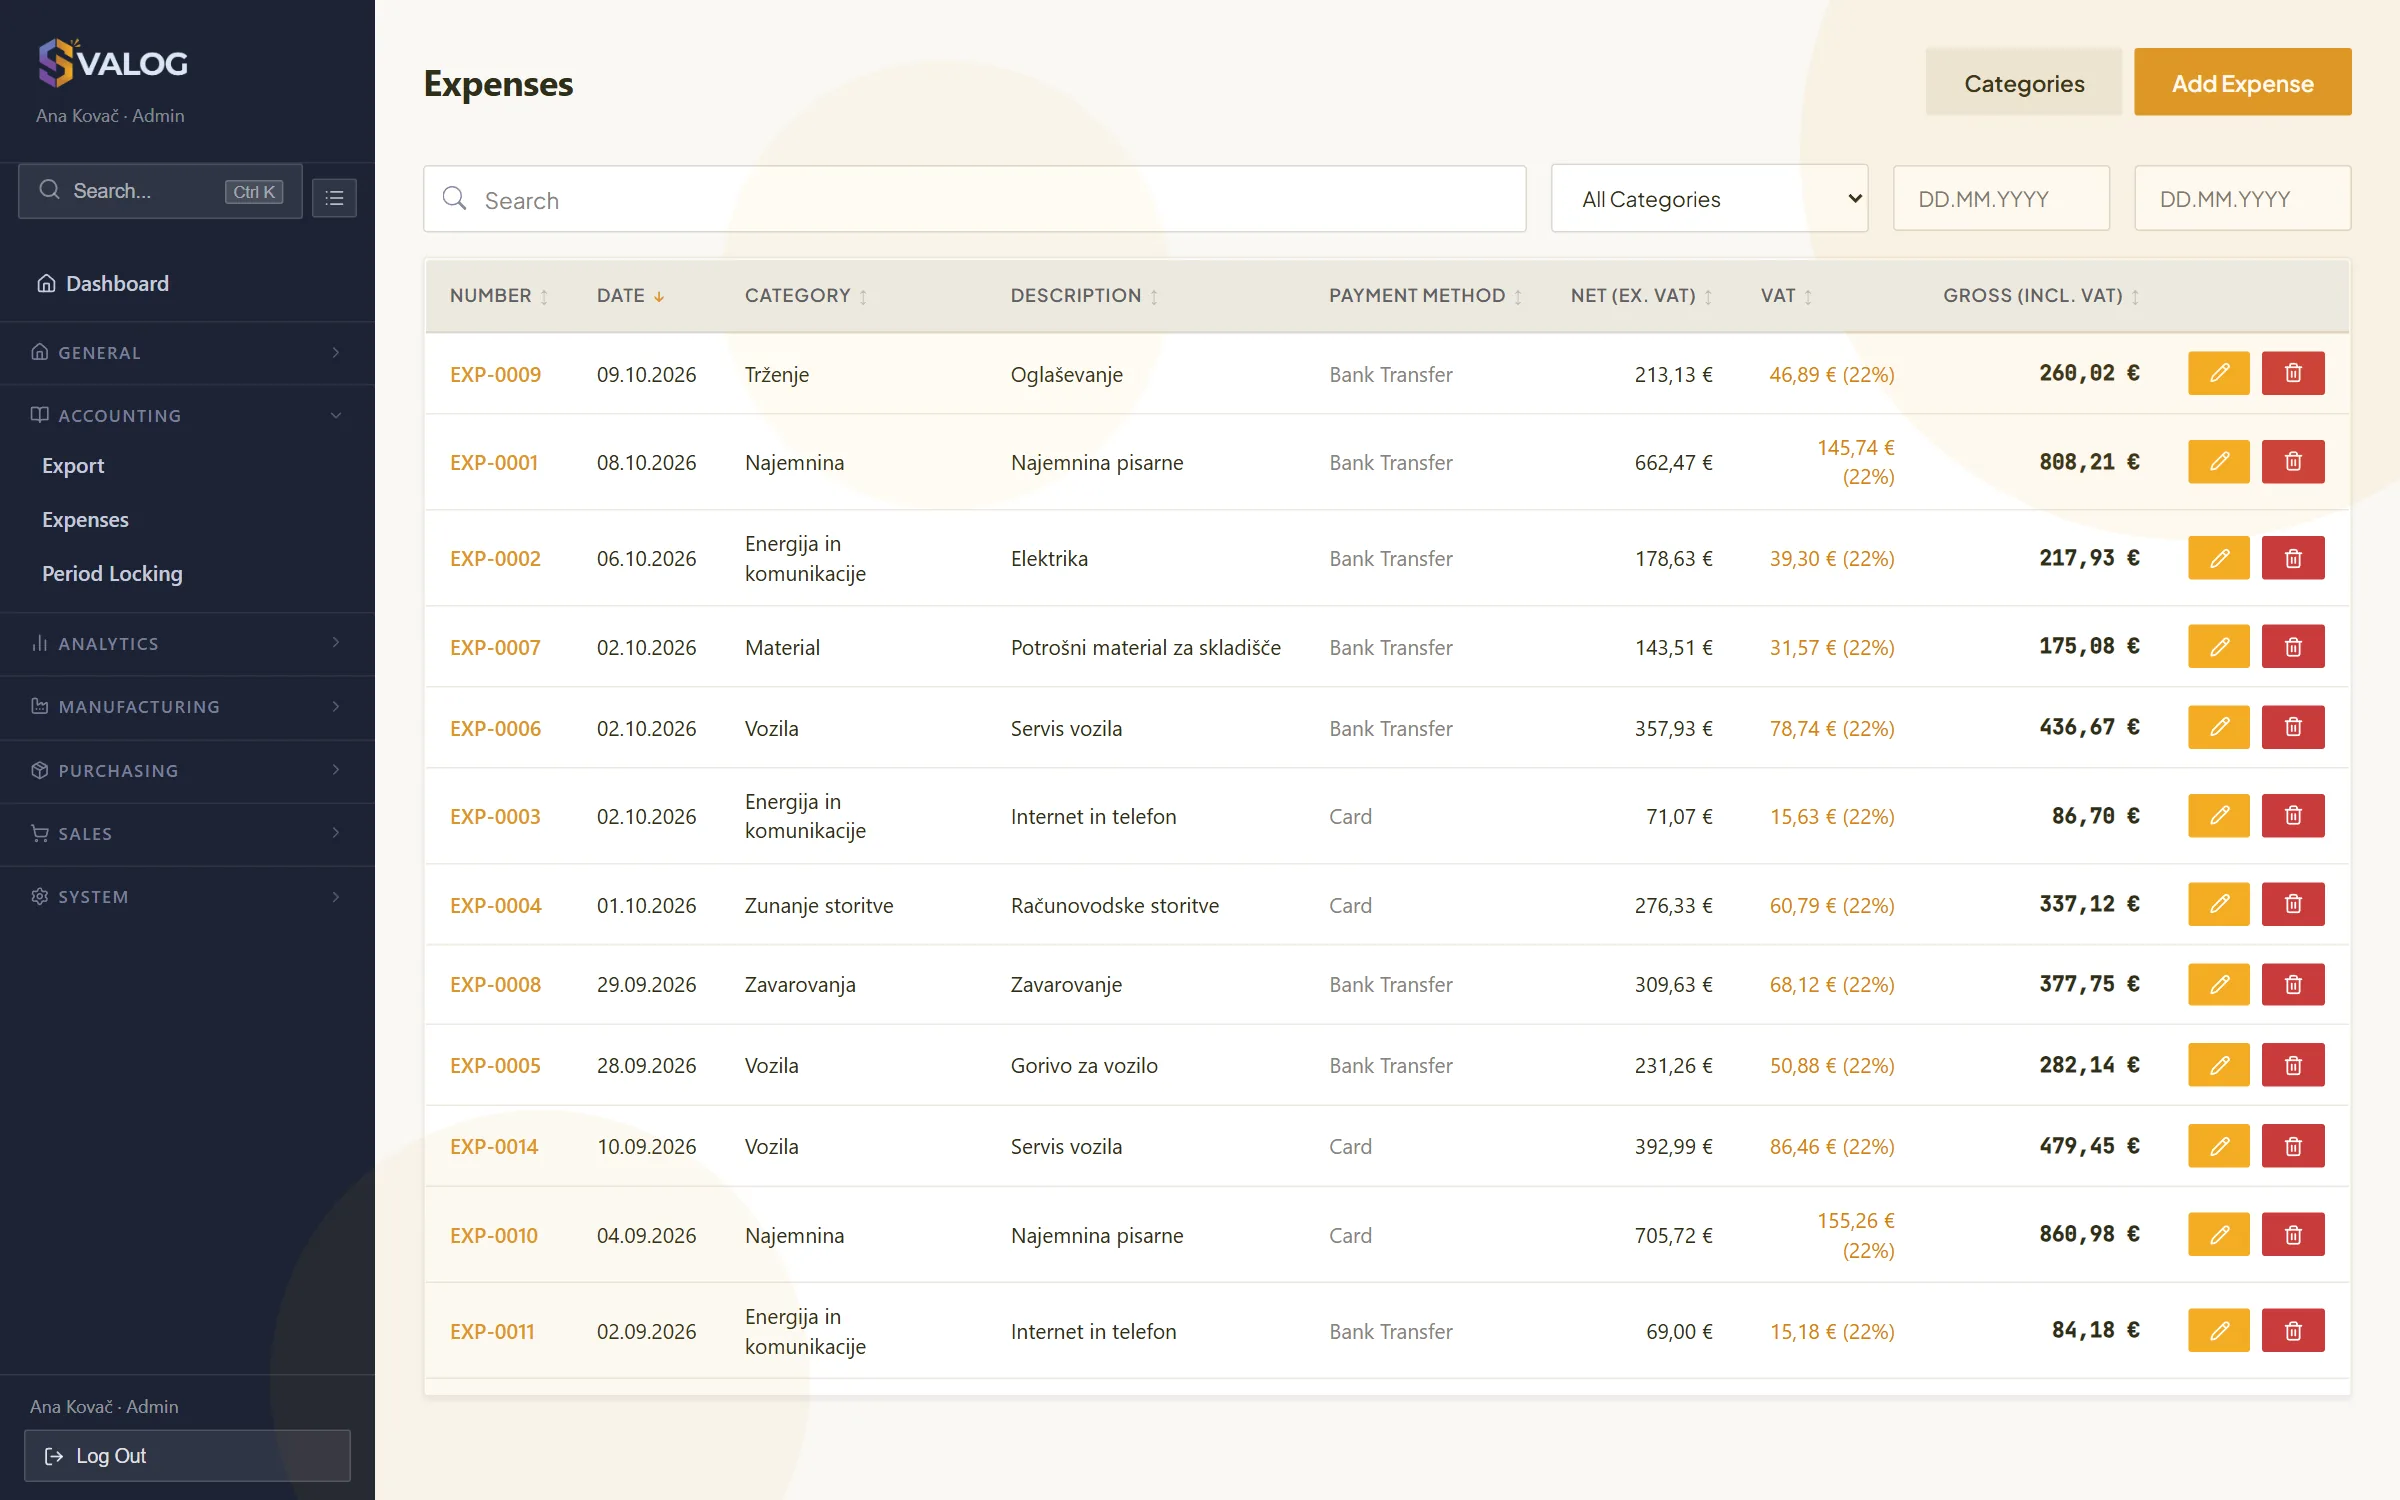Edit the EXP-0003 Internet in telefon expense
2400x1500 pixels.
(x=2218, y=816)
